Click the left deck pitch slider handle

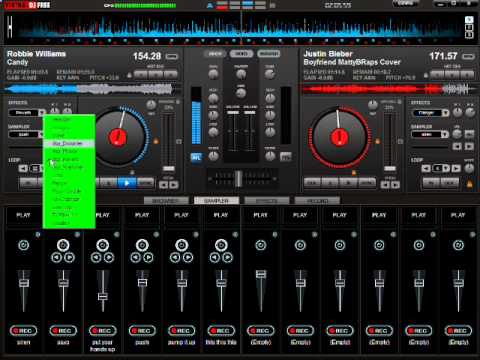[x=169, y=168]
